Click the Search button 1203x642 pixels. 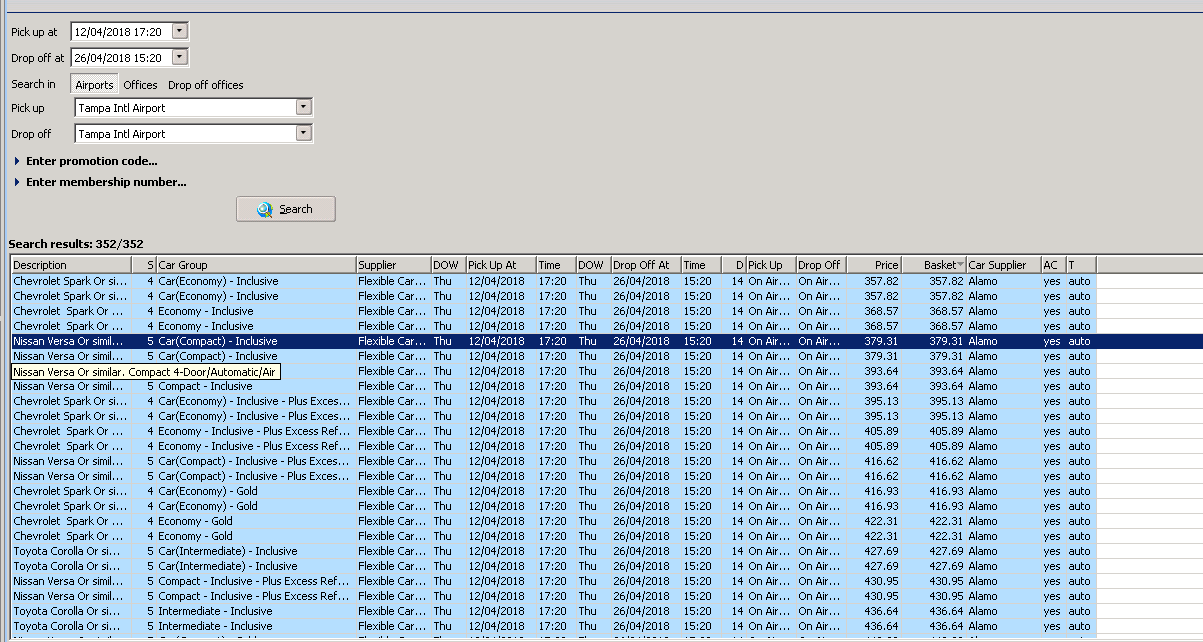(286, 209)
